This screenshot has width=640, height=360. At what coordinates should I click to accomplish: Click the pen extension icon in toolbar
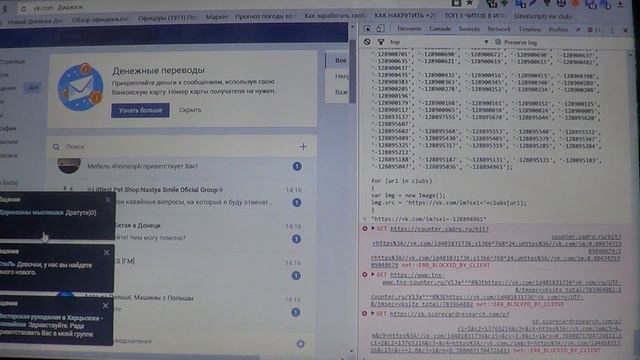(533, 3)
